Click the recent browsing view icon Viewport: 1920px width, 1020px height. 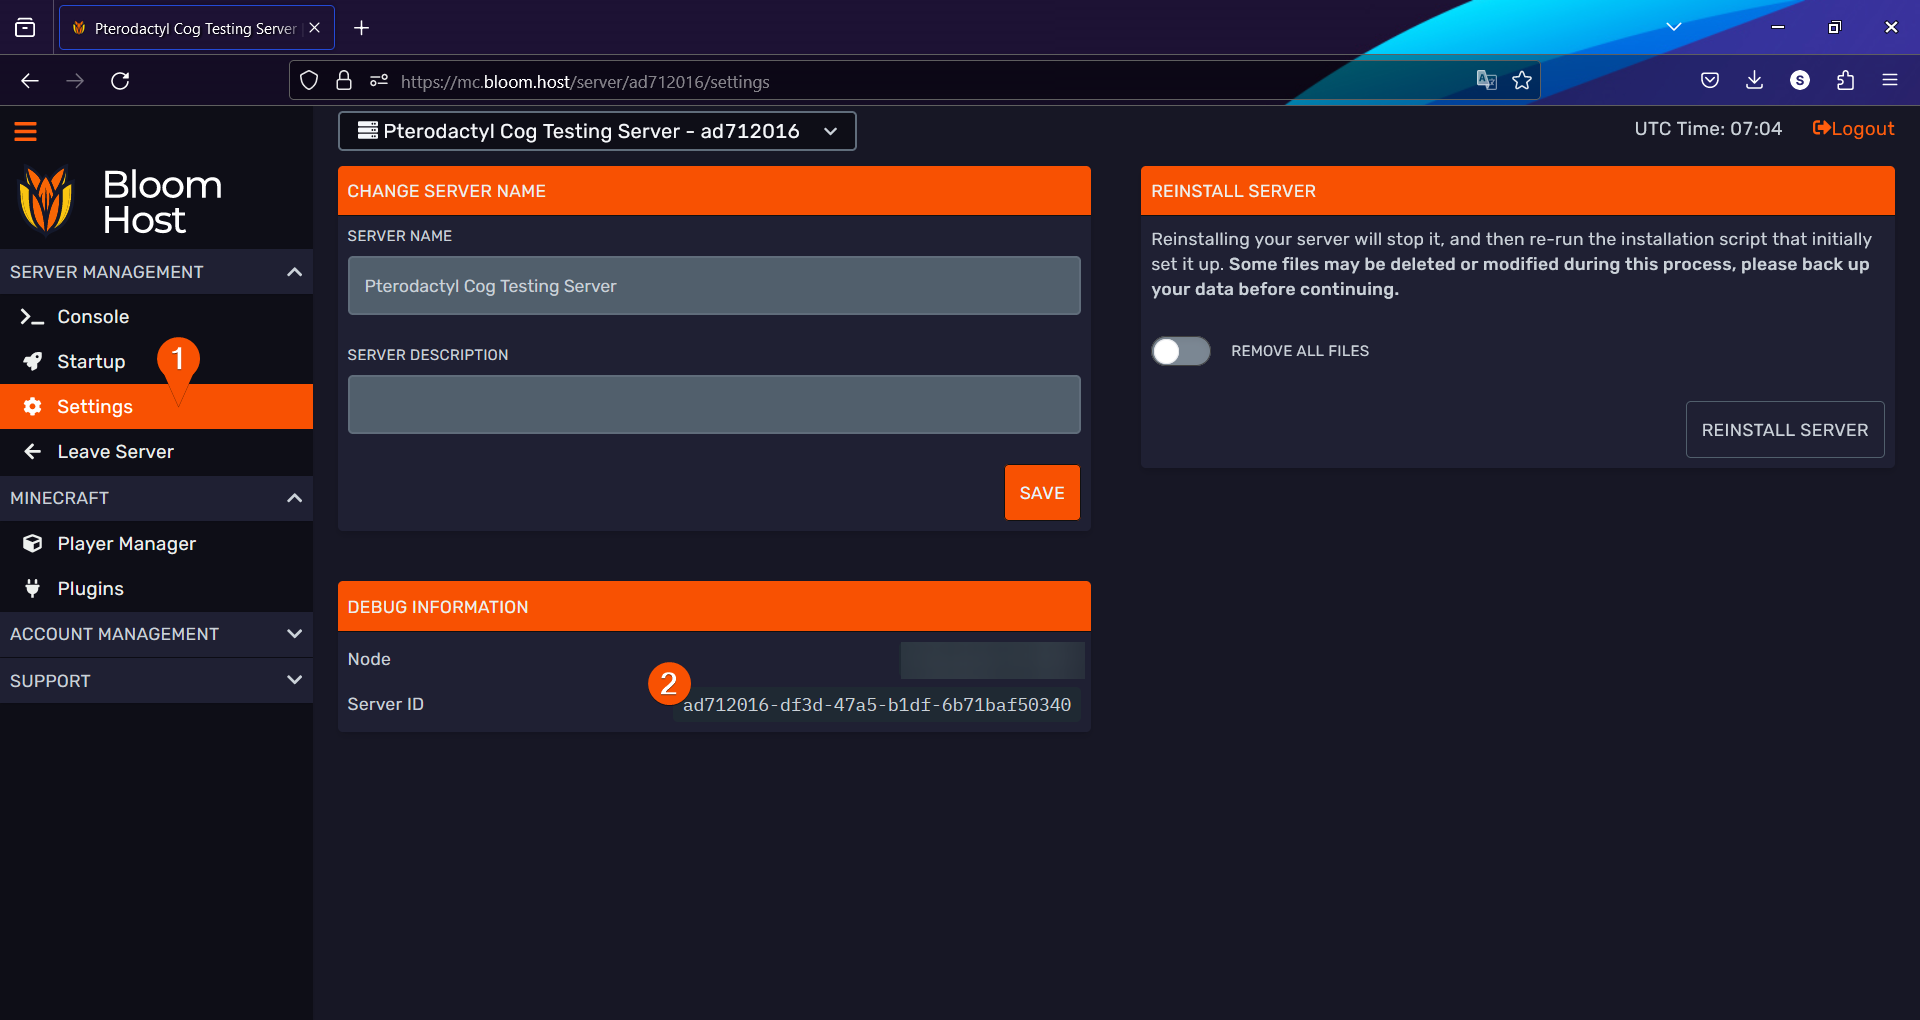(x=25, y=28)
